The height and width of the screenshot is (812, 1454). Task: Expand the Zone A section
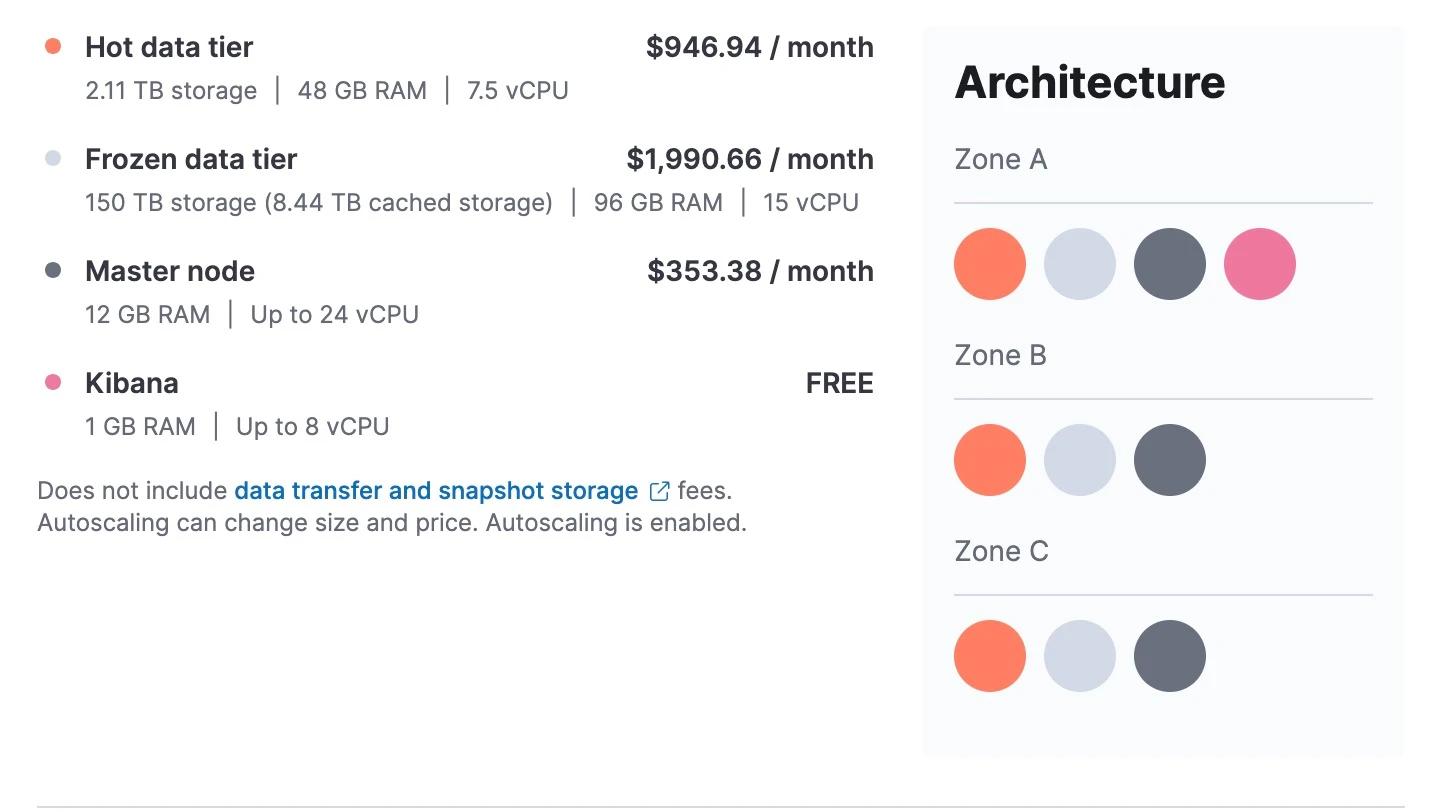click(x=1000, y=158)
